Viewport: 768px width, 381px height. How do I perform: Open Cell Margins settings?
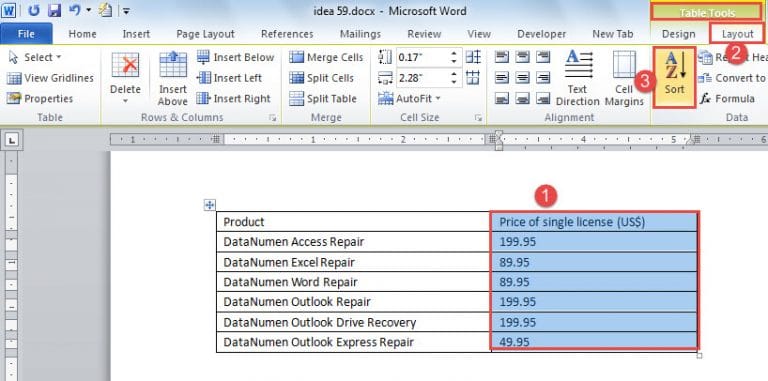point(624,78)
